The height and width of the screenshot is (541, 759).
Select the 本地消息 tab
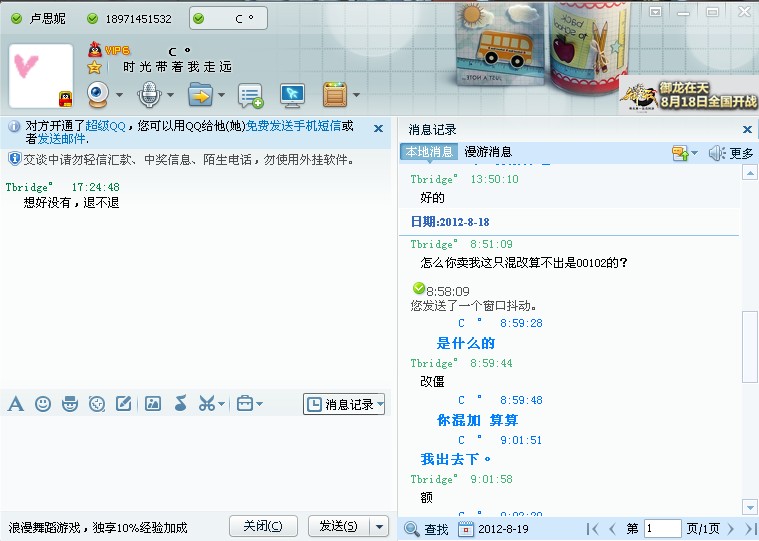click(x=428, y=152)
